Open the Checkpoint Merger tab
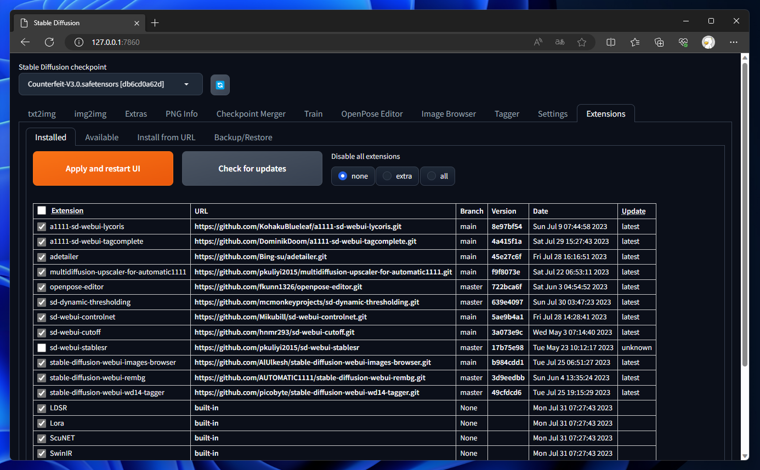This screenshot has width=760, height=470. [251, 114]
